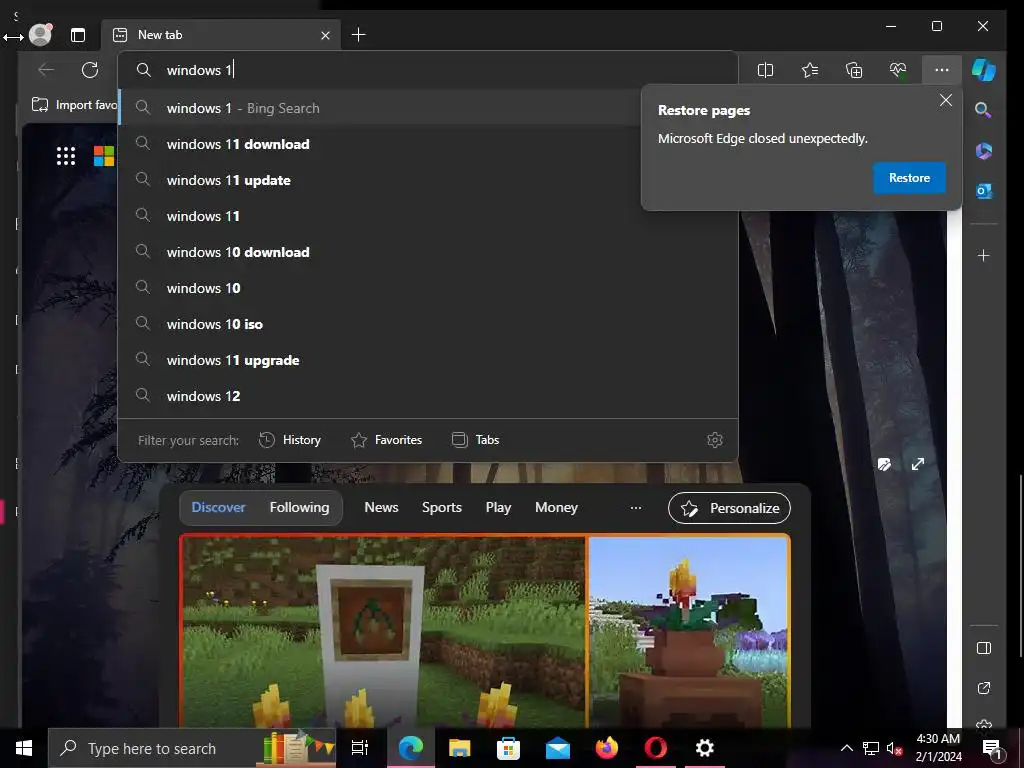Screen dimensions: 1024x768
Task: Open Microsoft 365 sidebar icon
Action: (984, 151)
